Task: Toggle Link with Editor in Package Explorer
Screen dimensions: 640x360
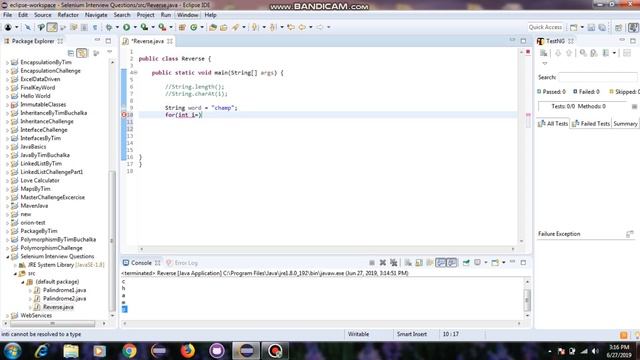Action: (82, 53)
